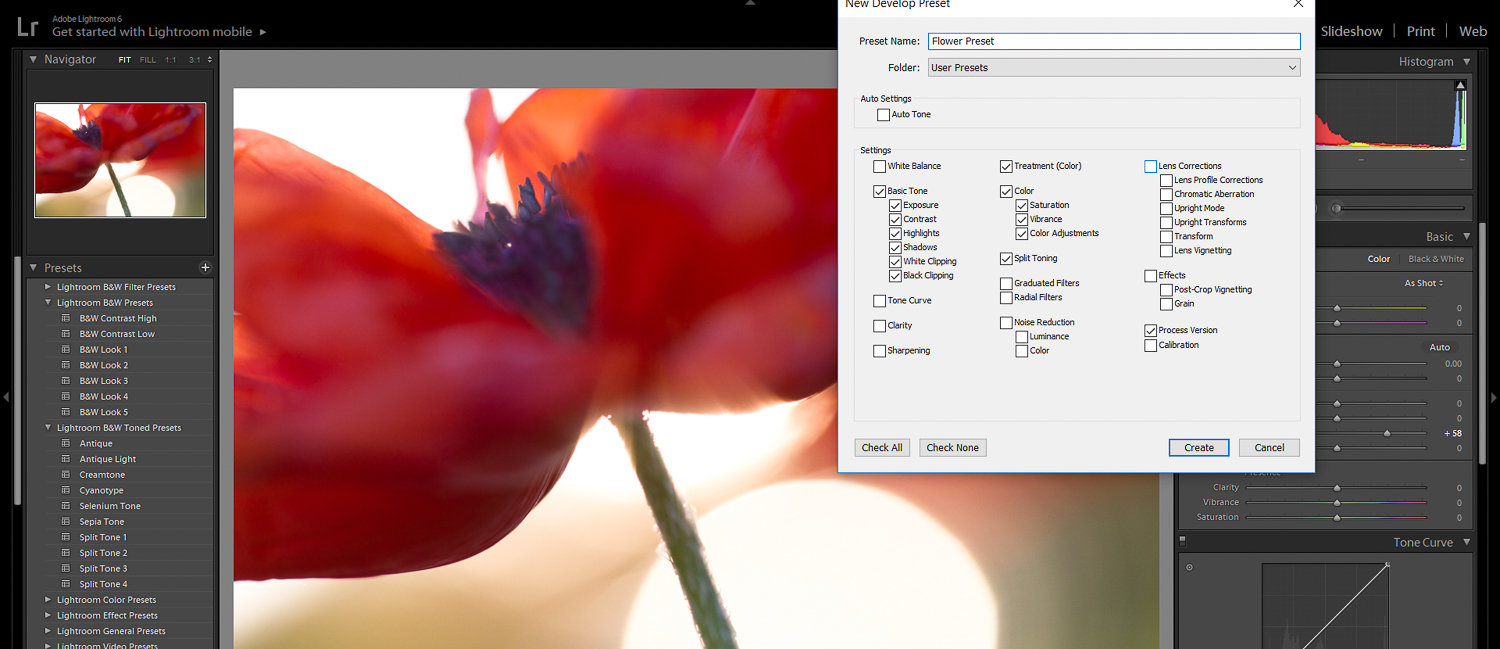Check the Graduated Filters checkbox

pyautogui.click(x=1006, y=283)
